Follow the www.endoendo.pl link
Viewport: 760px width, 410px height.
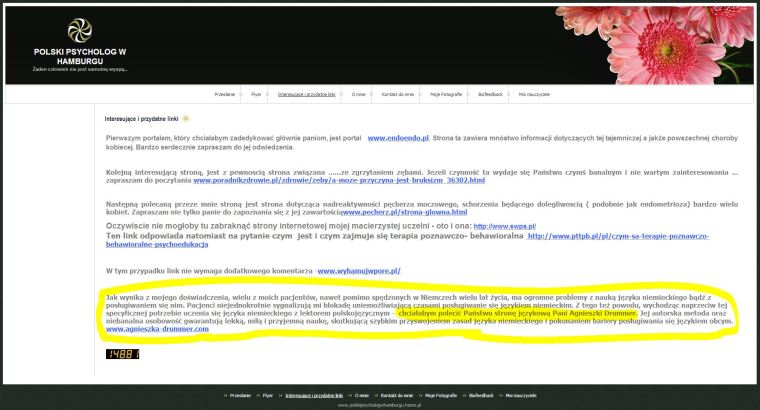coord(400,138)
